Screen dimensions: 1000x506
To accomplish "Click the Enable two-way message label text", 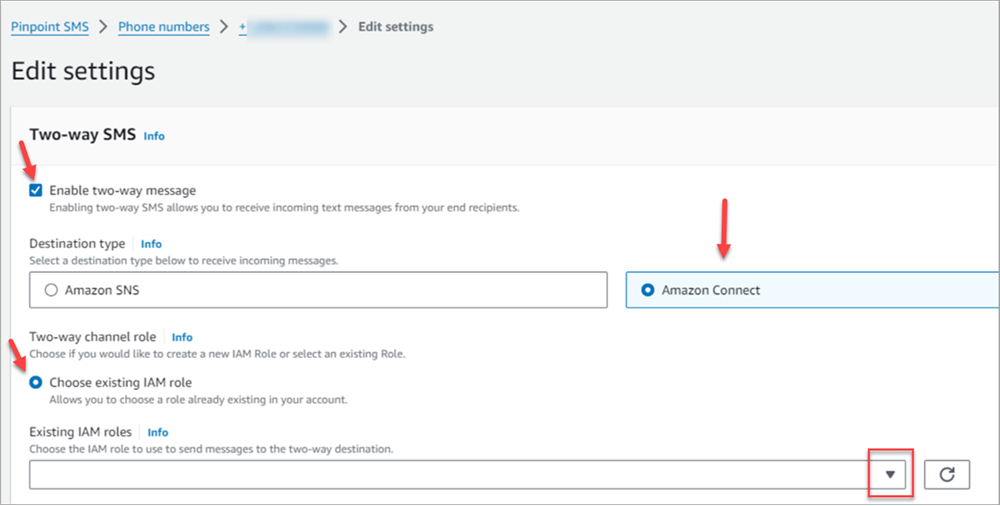I will click(122, 190).
